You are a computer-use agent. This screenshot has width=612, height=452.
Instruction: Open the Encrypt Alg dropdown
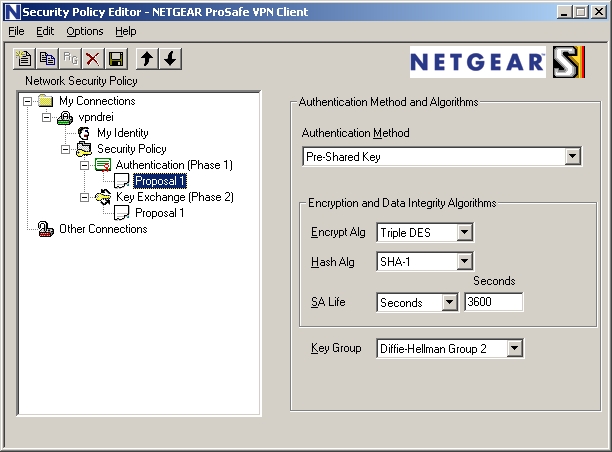point(464,233)
